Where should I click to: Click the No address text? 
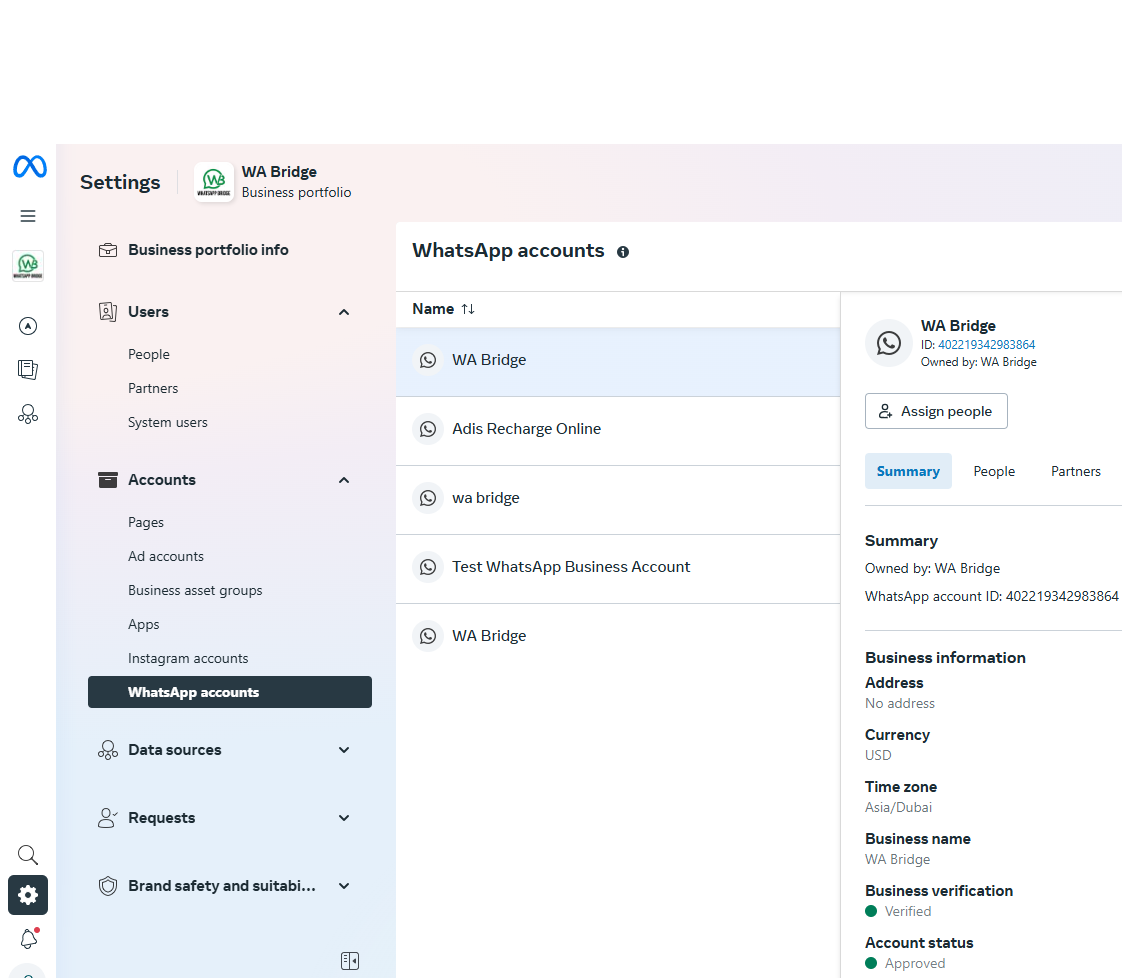(899, 703)
